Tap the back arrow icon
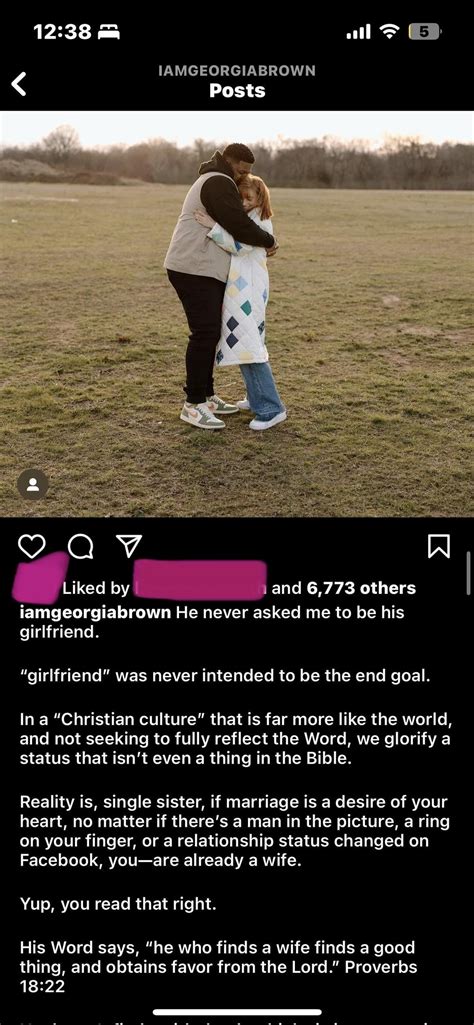 [x=20, y=83]
